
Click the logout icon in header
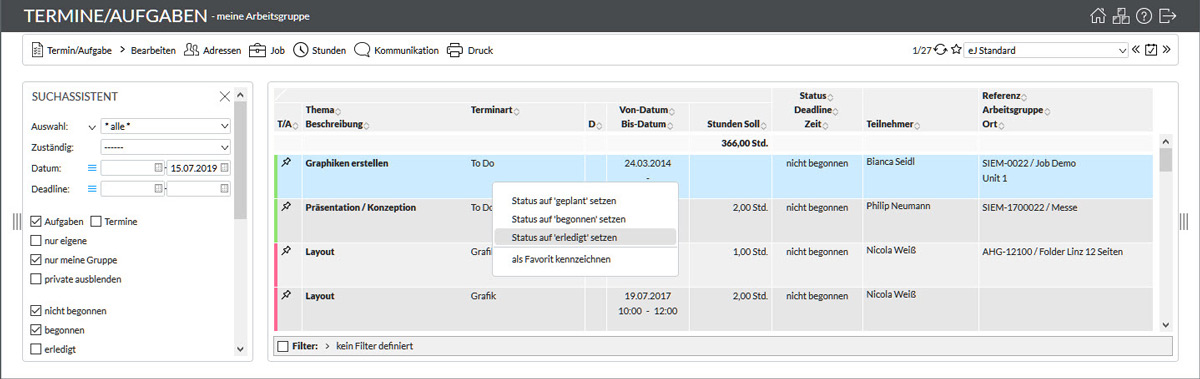click(x=1167, y=16)
